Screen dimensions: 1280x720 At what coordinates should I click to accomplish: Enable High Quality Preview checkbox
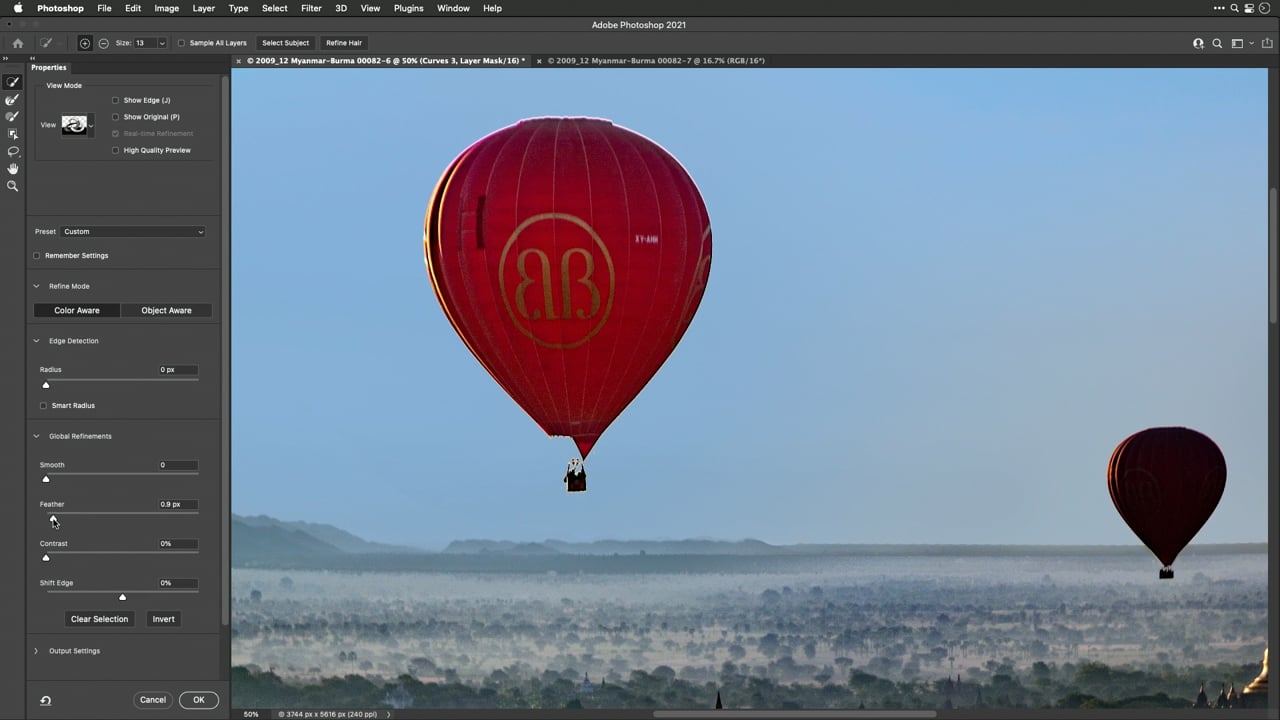point(115,150)
